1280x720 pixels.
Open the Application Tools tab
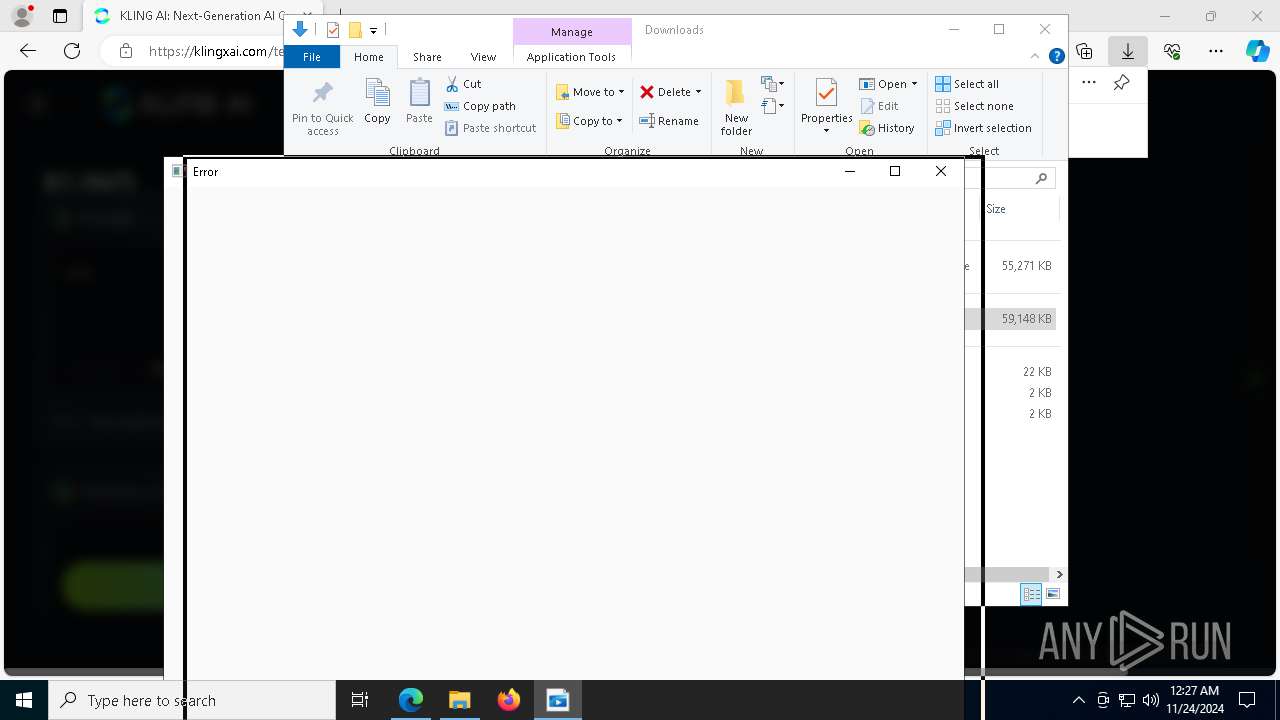click(571, 57)
